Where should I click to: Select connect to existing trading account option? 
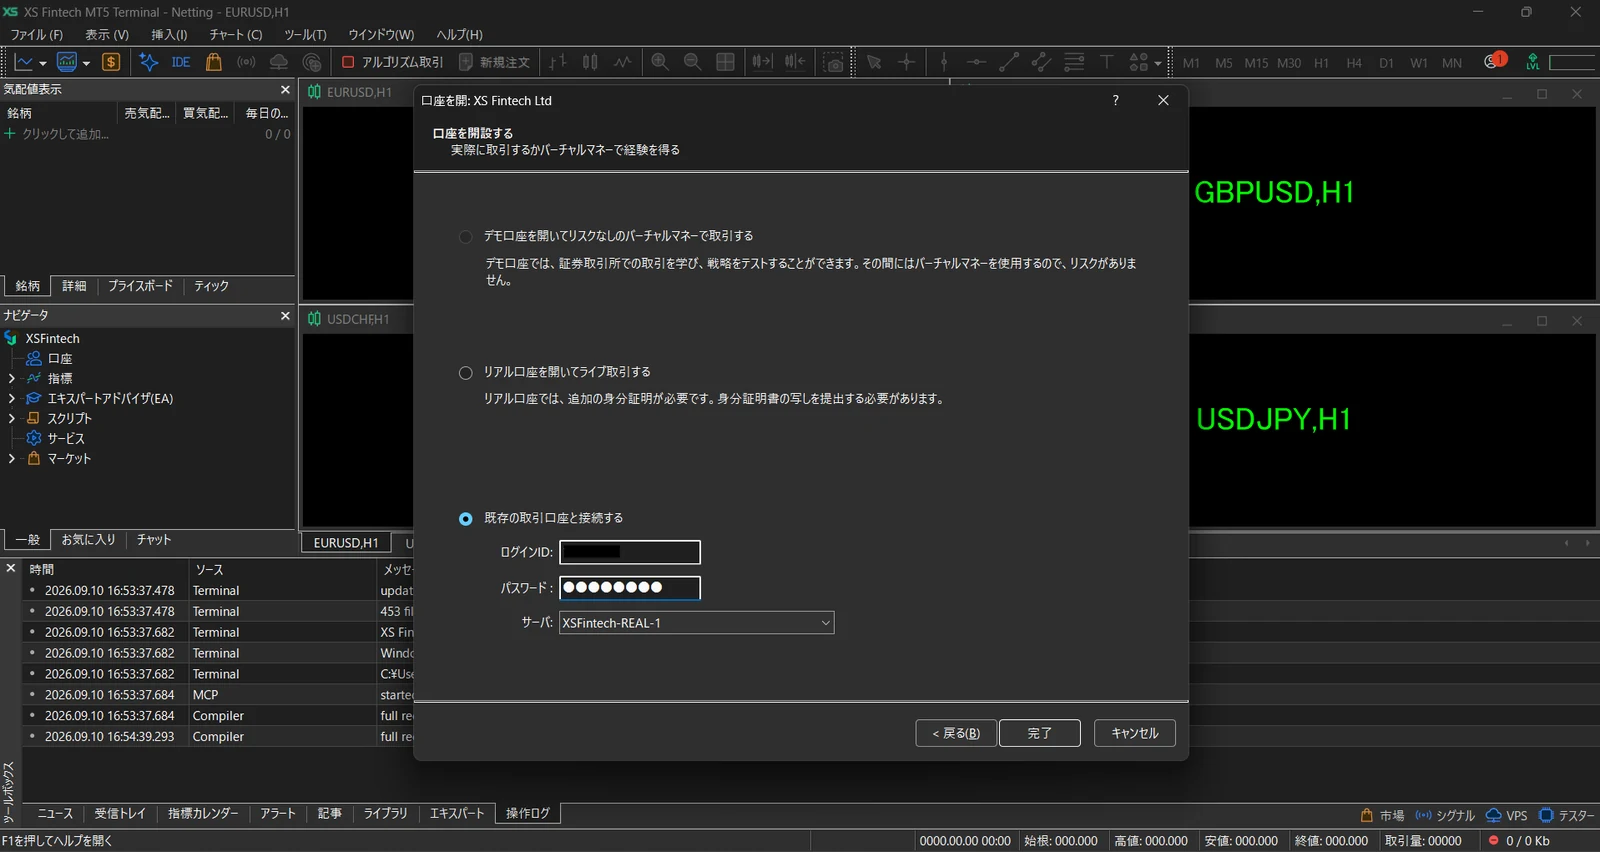tap(465, 519)
